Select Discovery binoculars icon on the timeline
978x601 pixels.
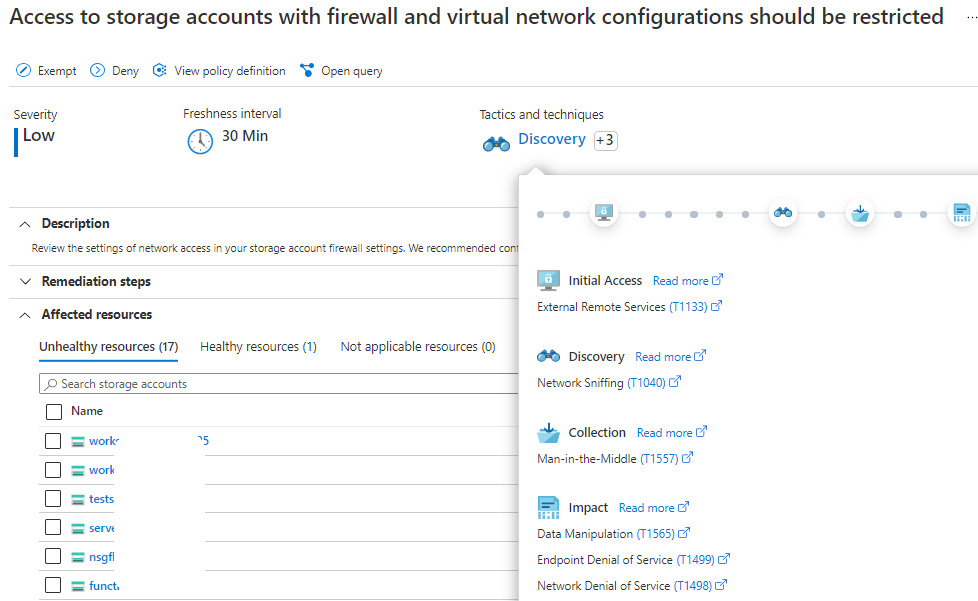coord(783,213)
